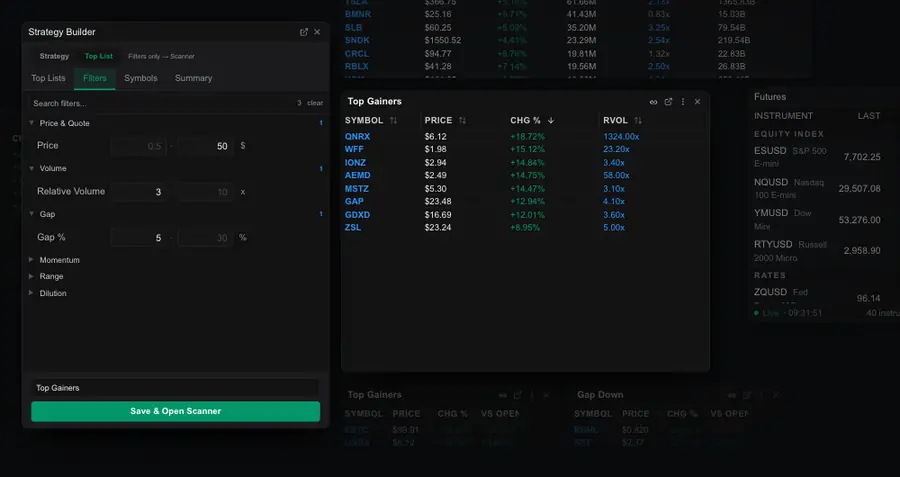The image size is (900, 477).
Task: Sort by RVOL column arrows
Action: [638, 121]
